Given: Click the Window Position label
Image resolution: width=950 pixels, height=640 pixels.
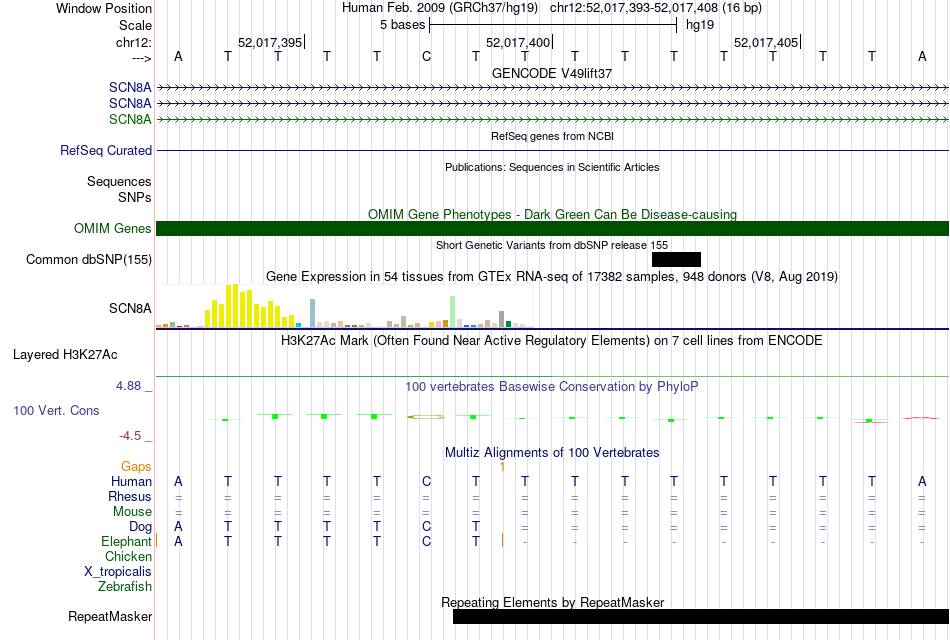Looking at the screenshot, I should 104,8.
